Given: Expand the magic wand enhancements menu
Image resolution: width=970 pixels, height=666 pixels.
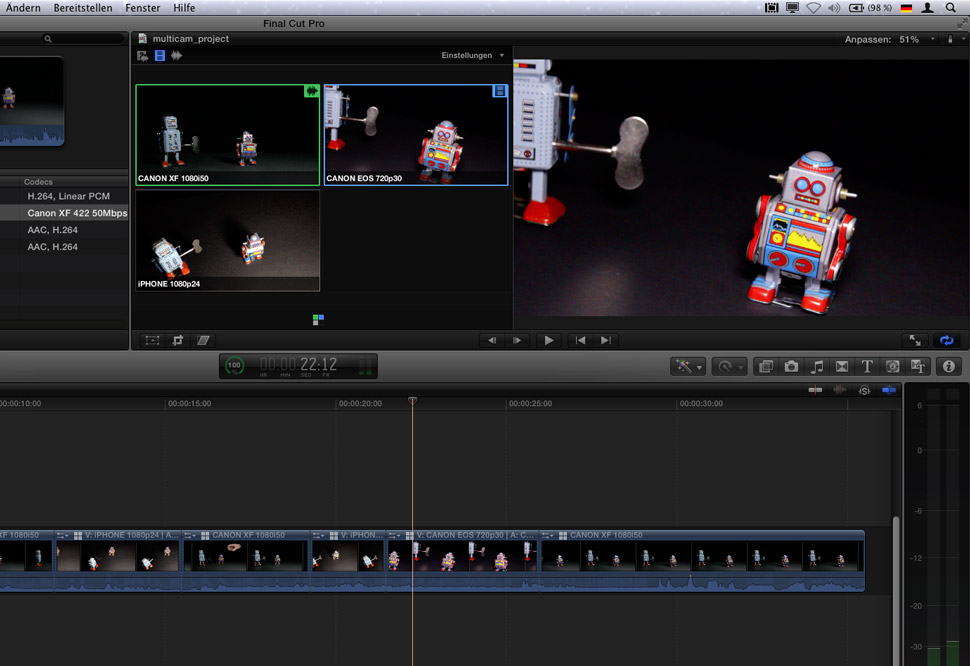Looking at the screenshot, I should click(688, 367).
